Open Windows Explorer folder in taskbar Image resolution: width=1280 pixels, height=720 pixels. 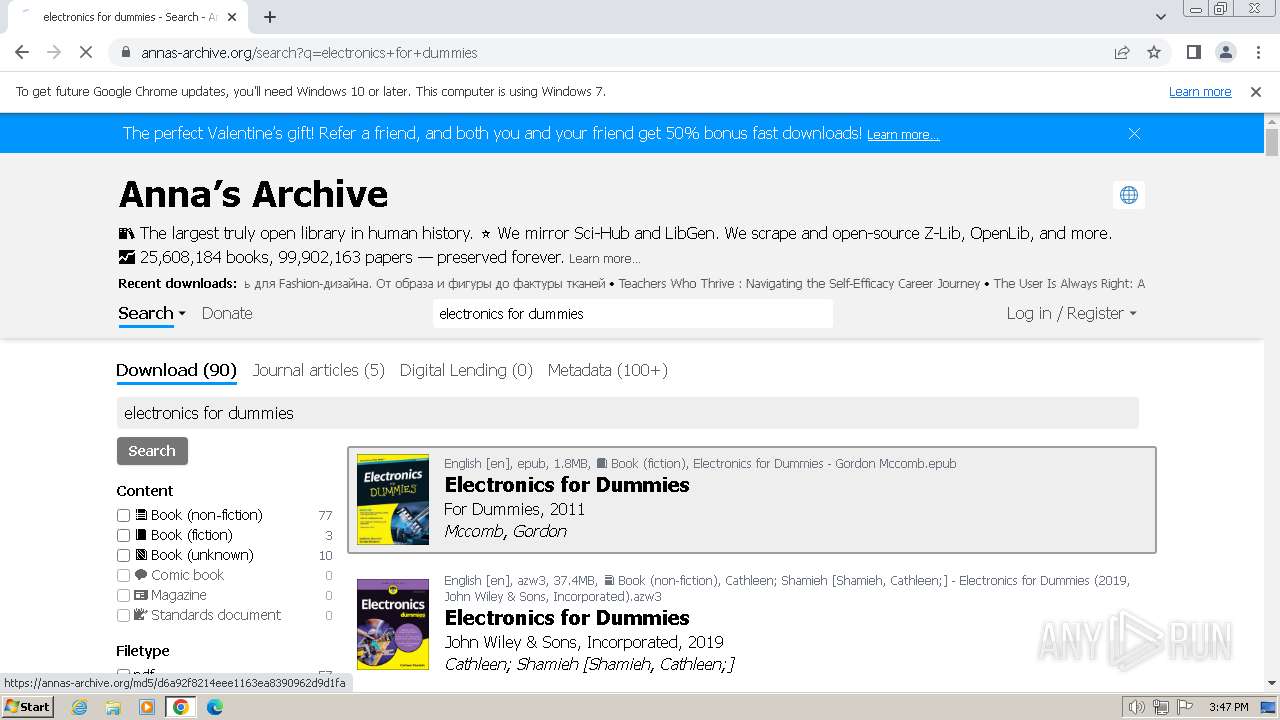(113, 707)
